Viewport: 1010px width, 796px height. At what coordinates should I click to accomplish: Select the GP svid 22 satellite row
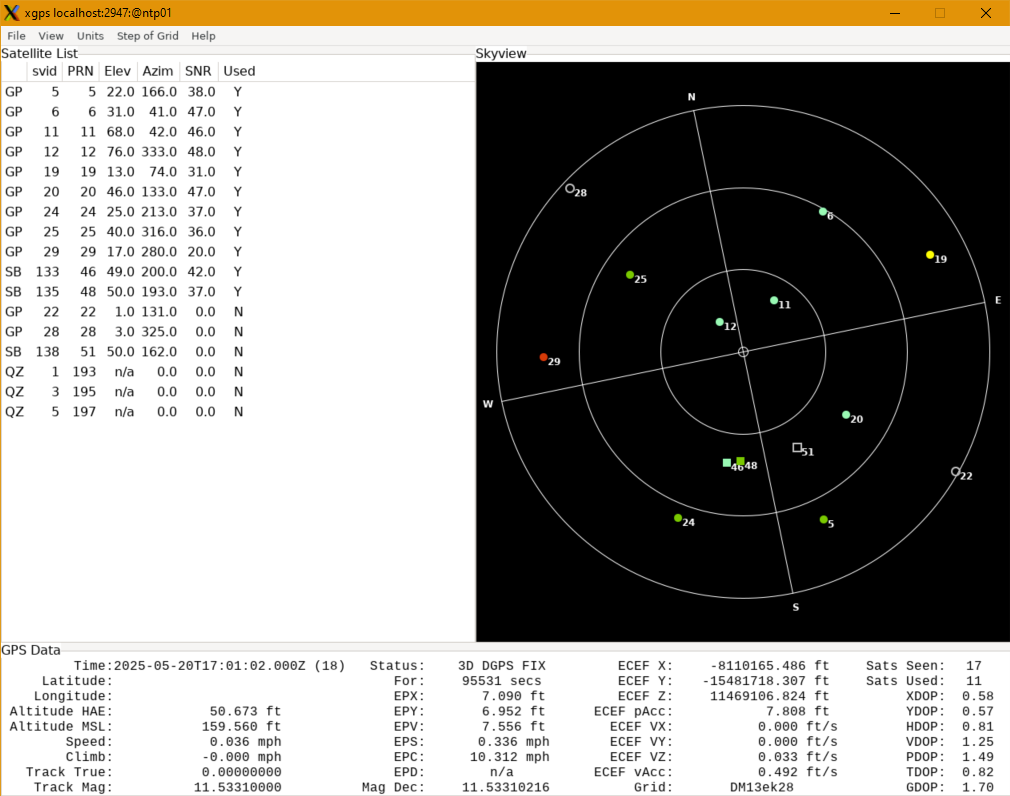[x=238, y=312]
